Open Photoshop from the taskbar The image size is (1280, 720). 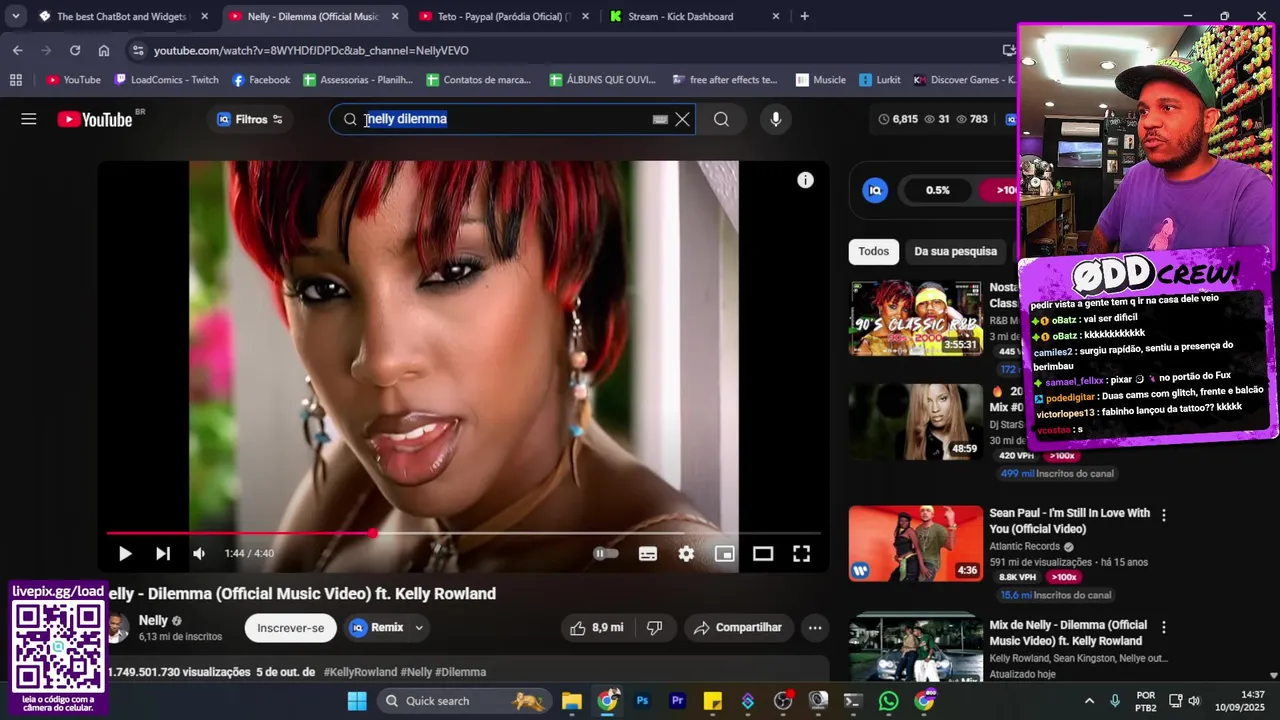pyautogui.click(x=642, y=701)
